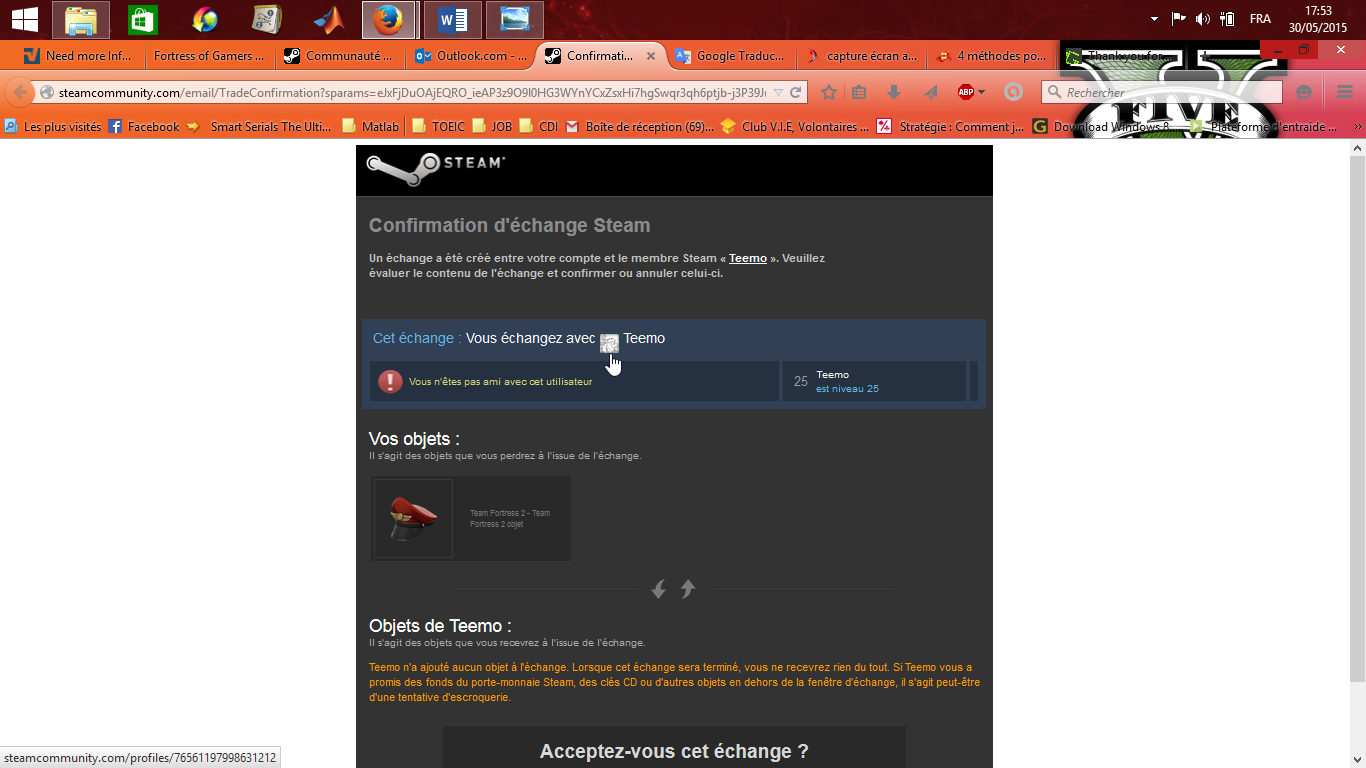Show hidden system tray icons

tap(1154, 19)
